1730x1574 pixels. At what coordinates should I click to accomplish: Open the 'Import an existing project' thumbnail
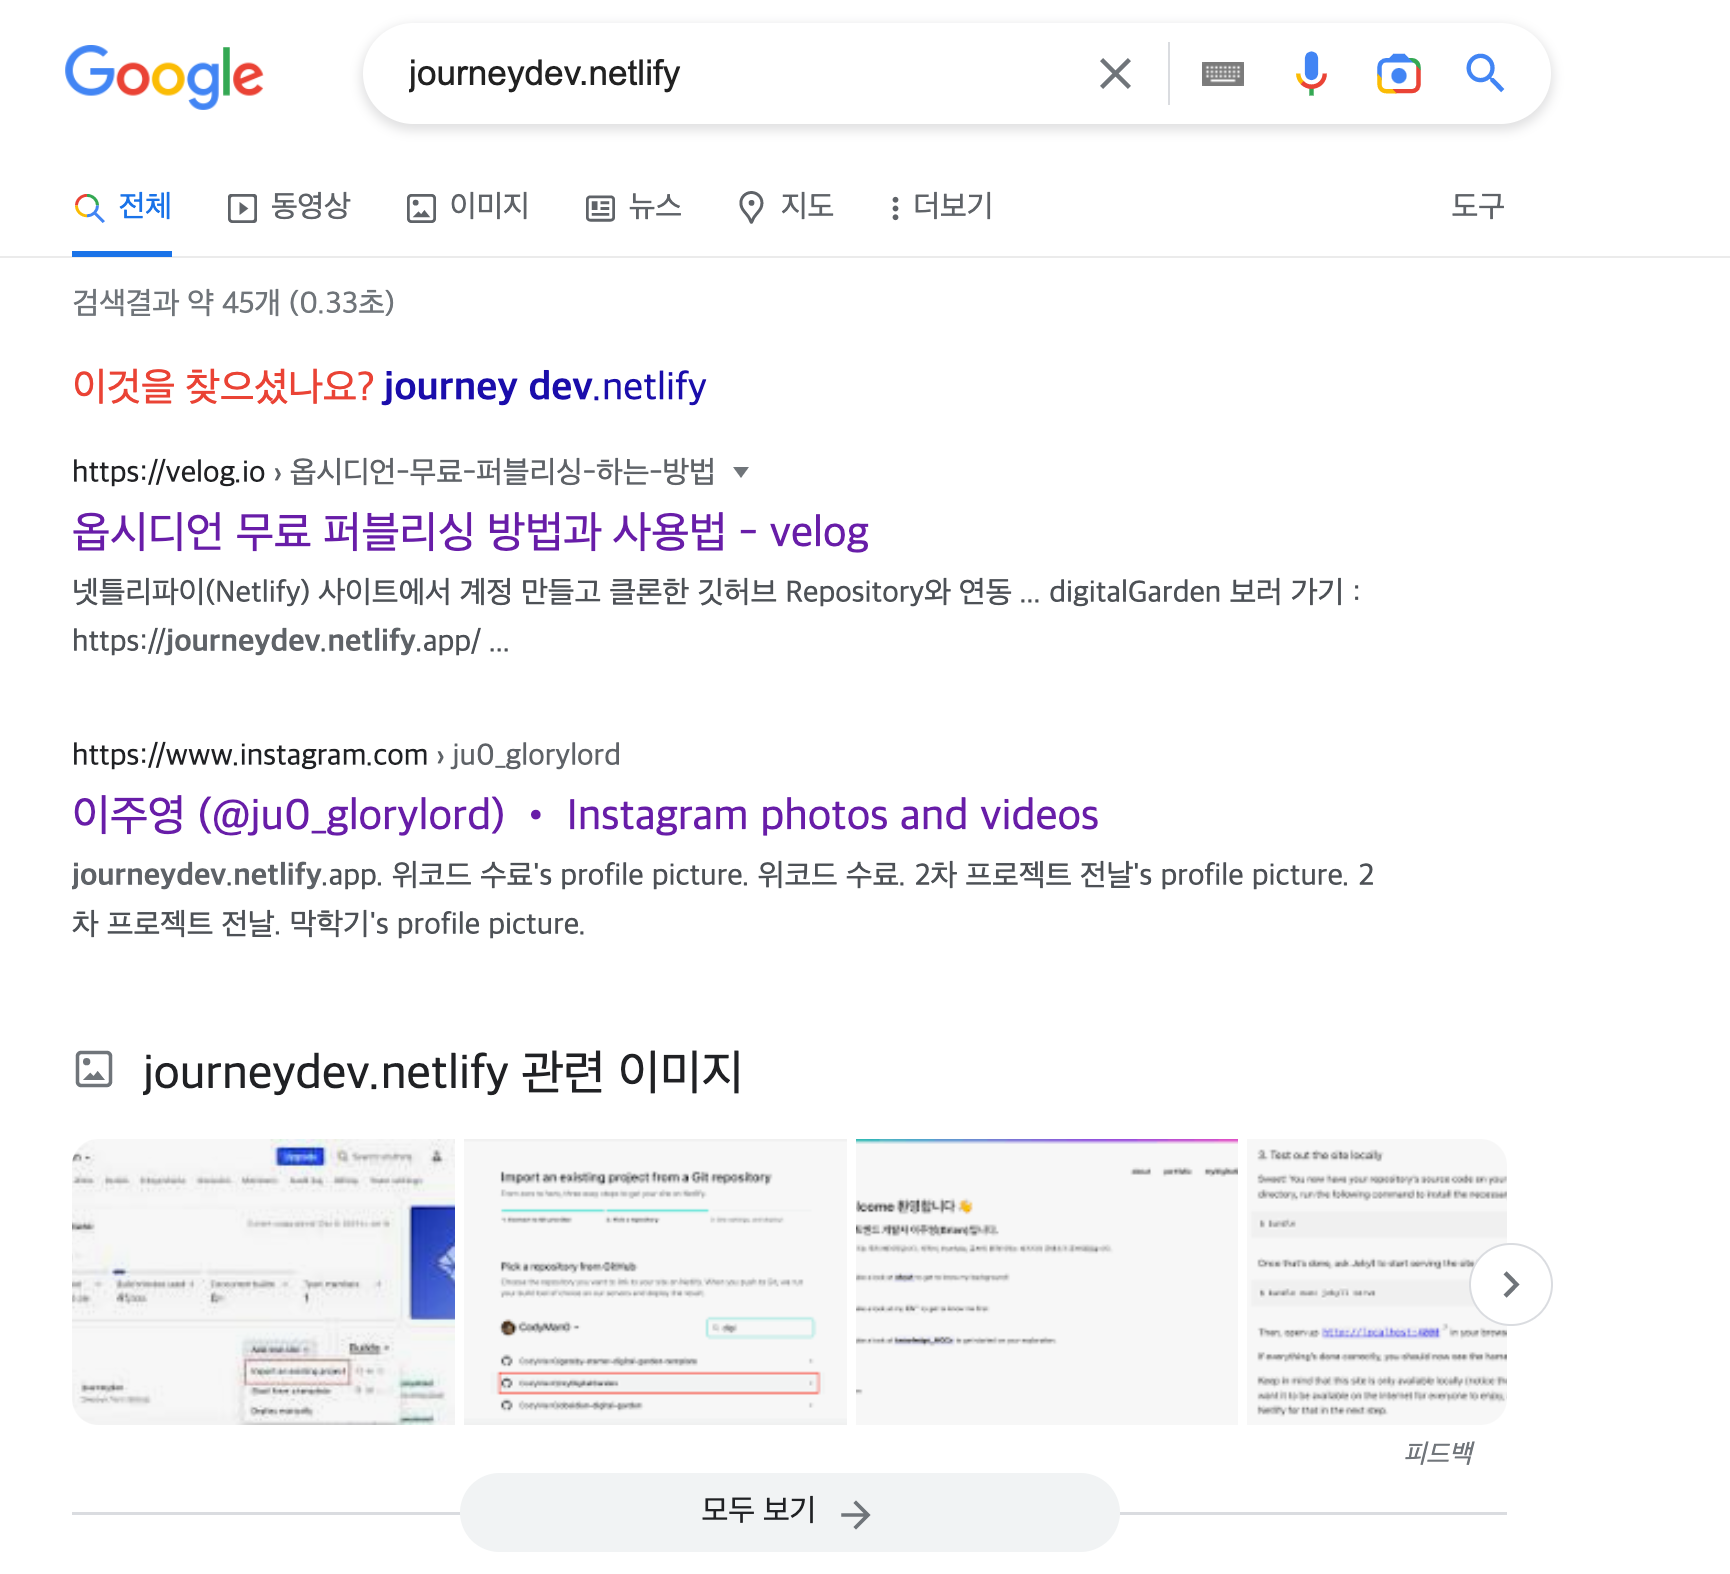coord(655,1282)
